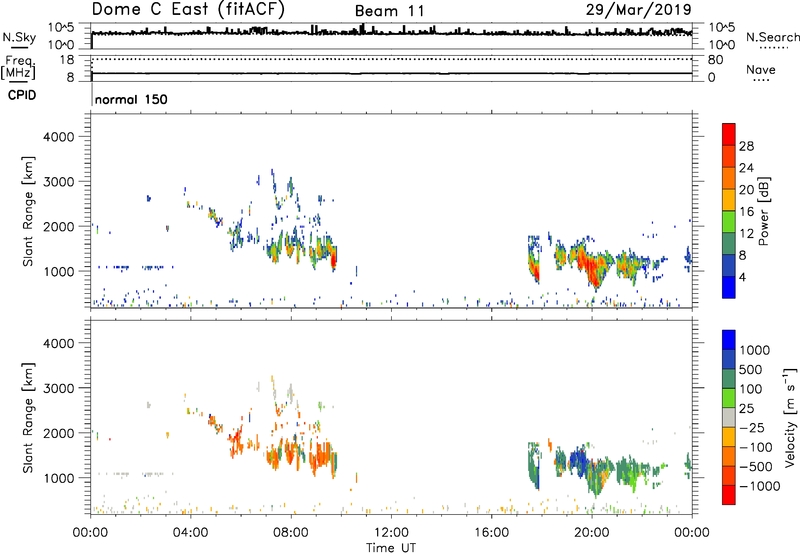Click the red bottom of the velocity colorbar
Image resolution: width=800 pixels, height=554 pixels.
(729, 495)
